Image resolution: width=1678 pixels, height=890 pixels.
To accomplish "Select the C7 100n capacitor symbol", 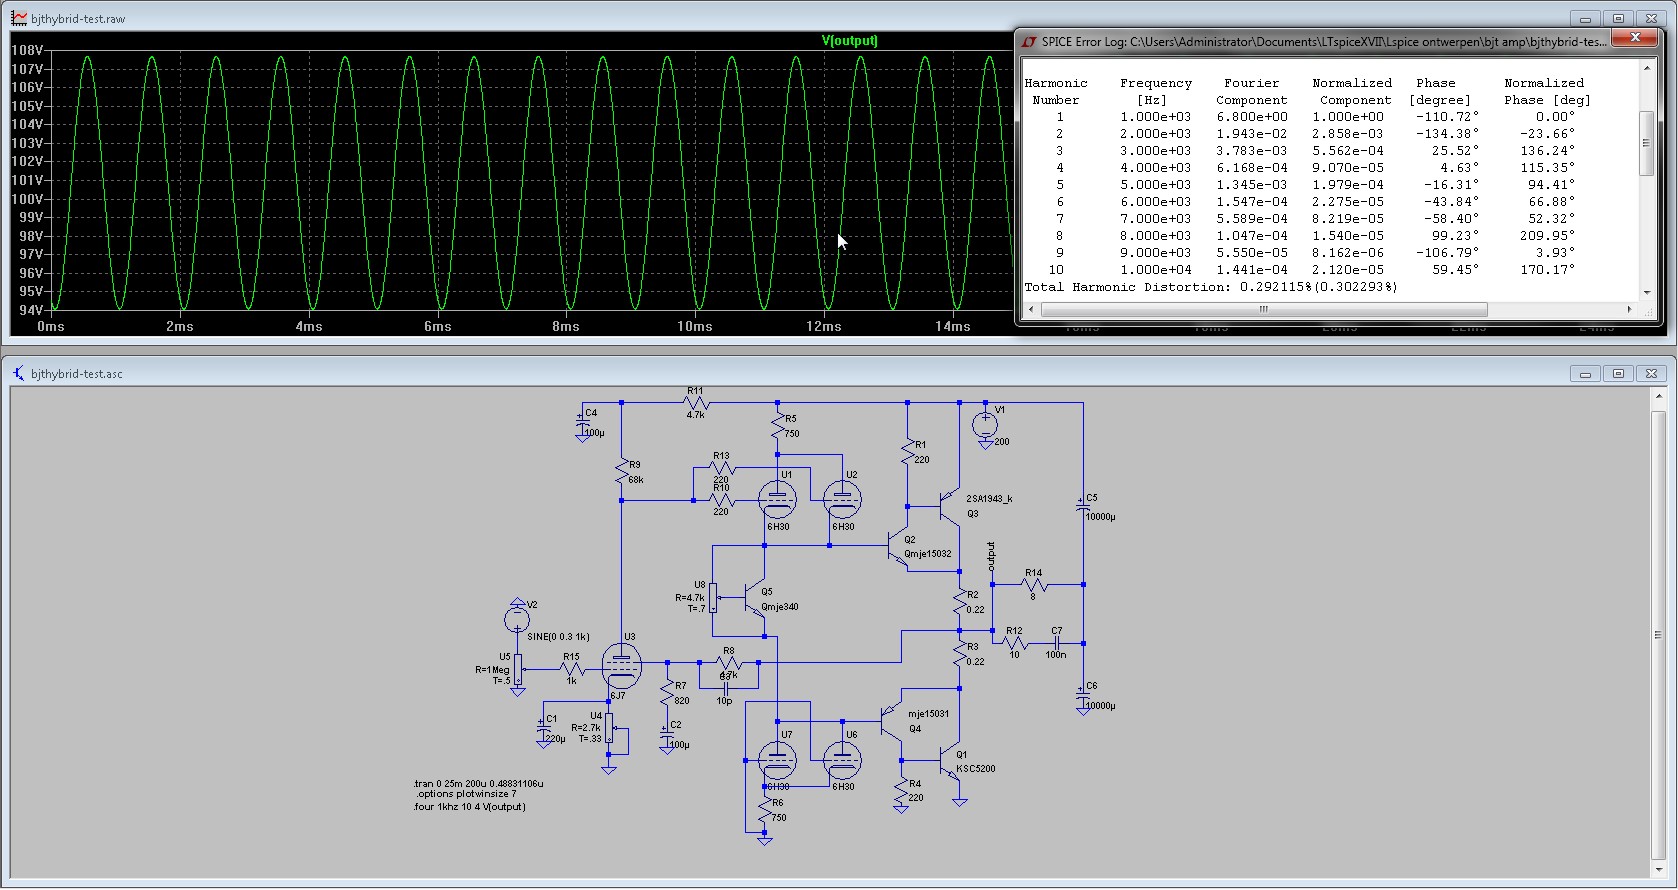I will [1057, 643].
